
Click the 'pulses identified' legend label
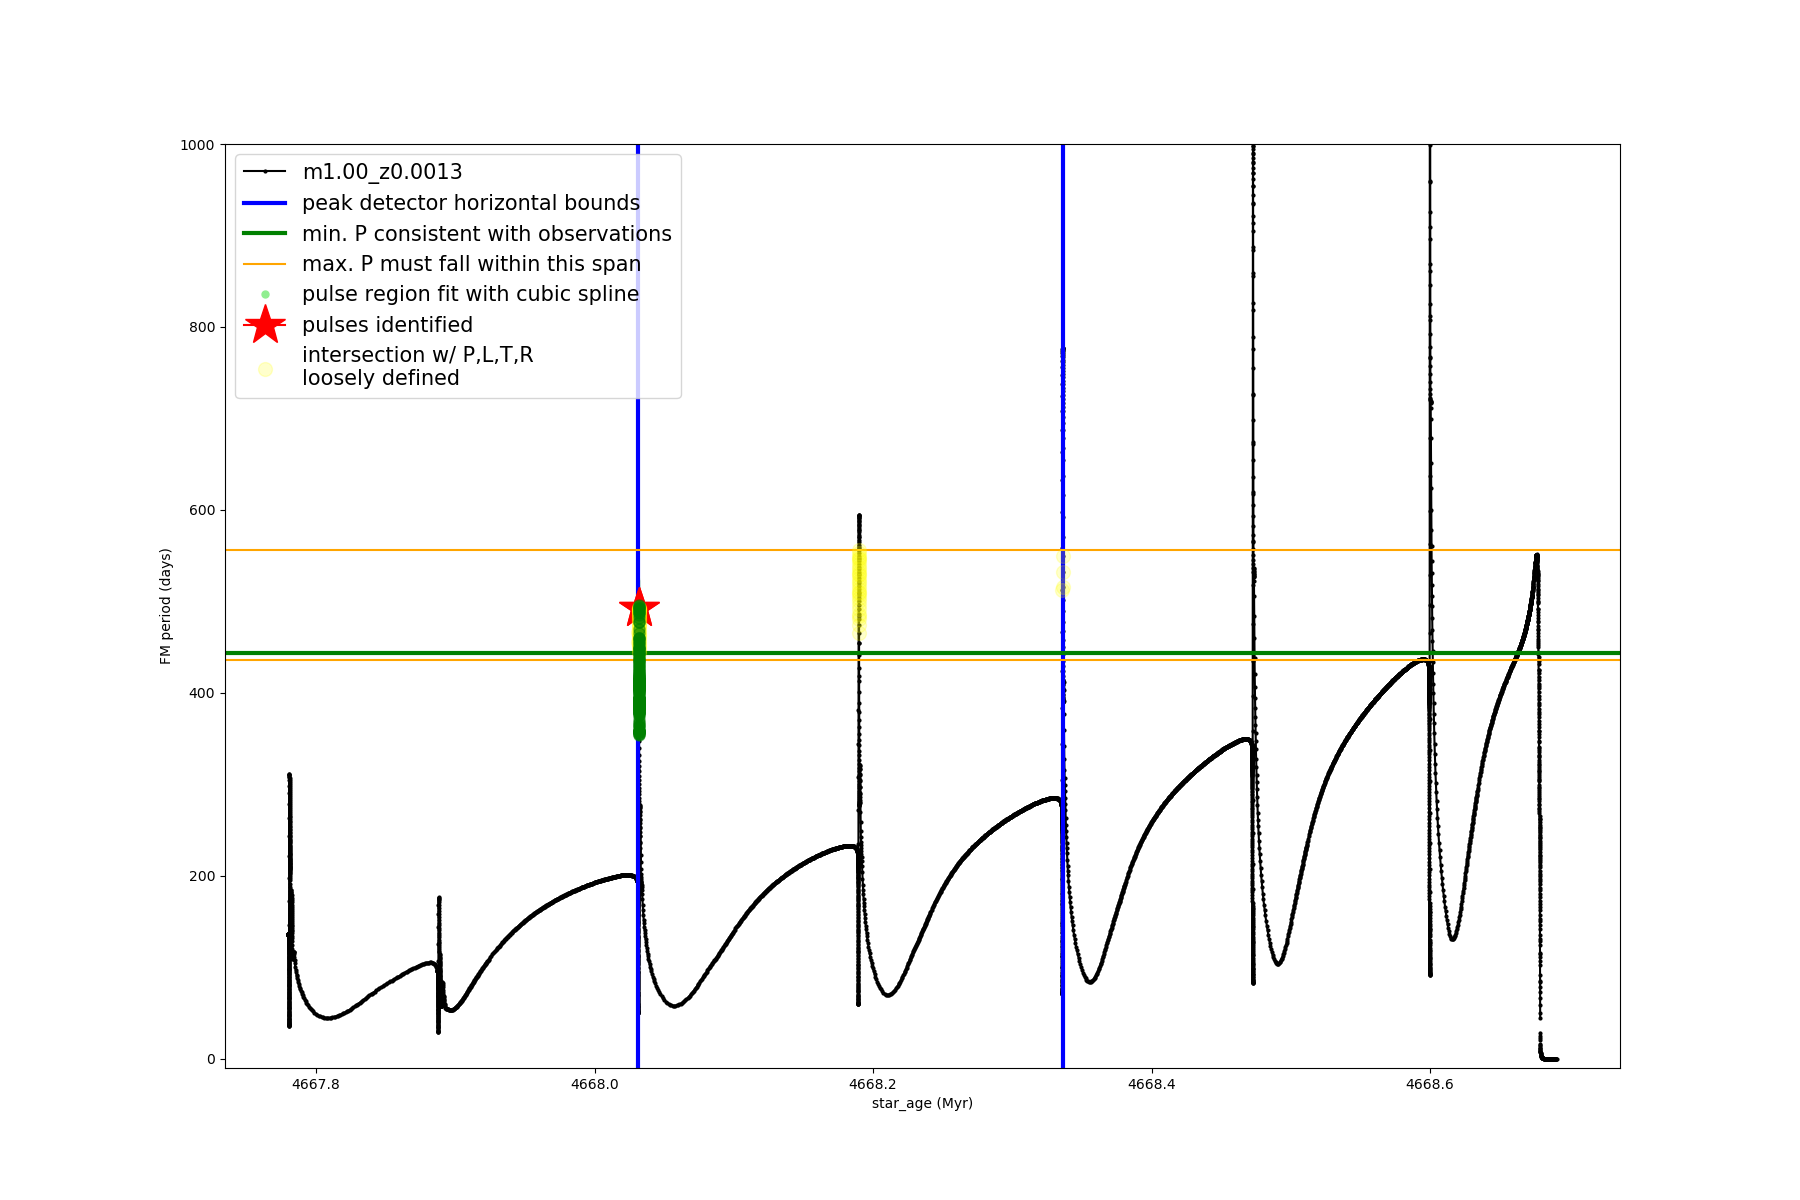(387, 325)
